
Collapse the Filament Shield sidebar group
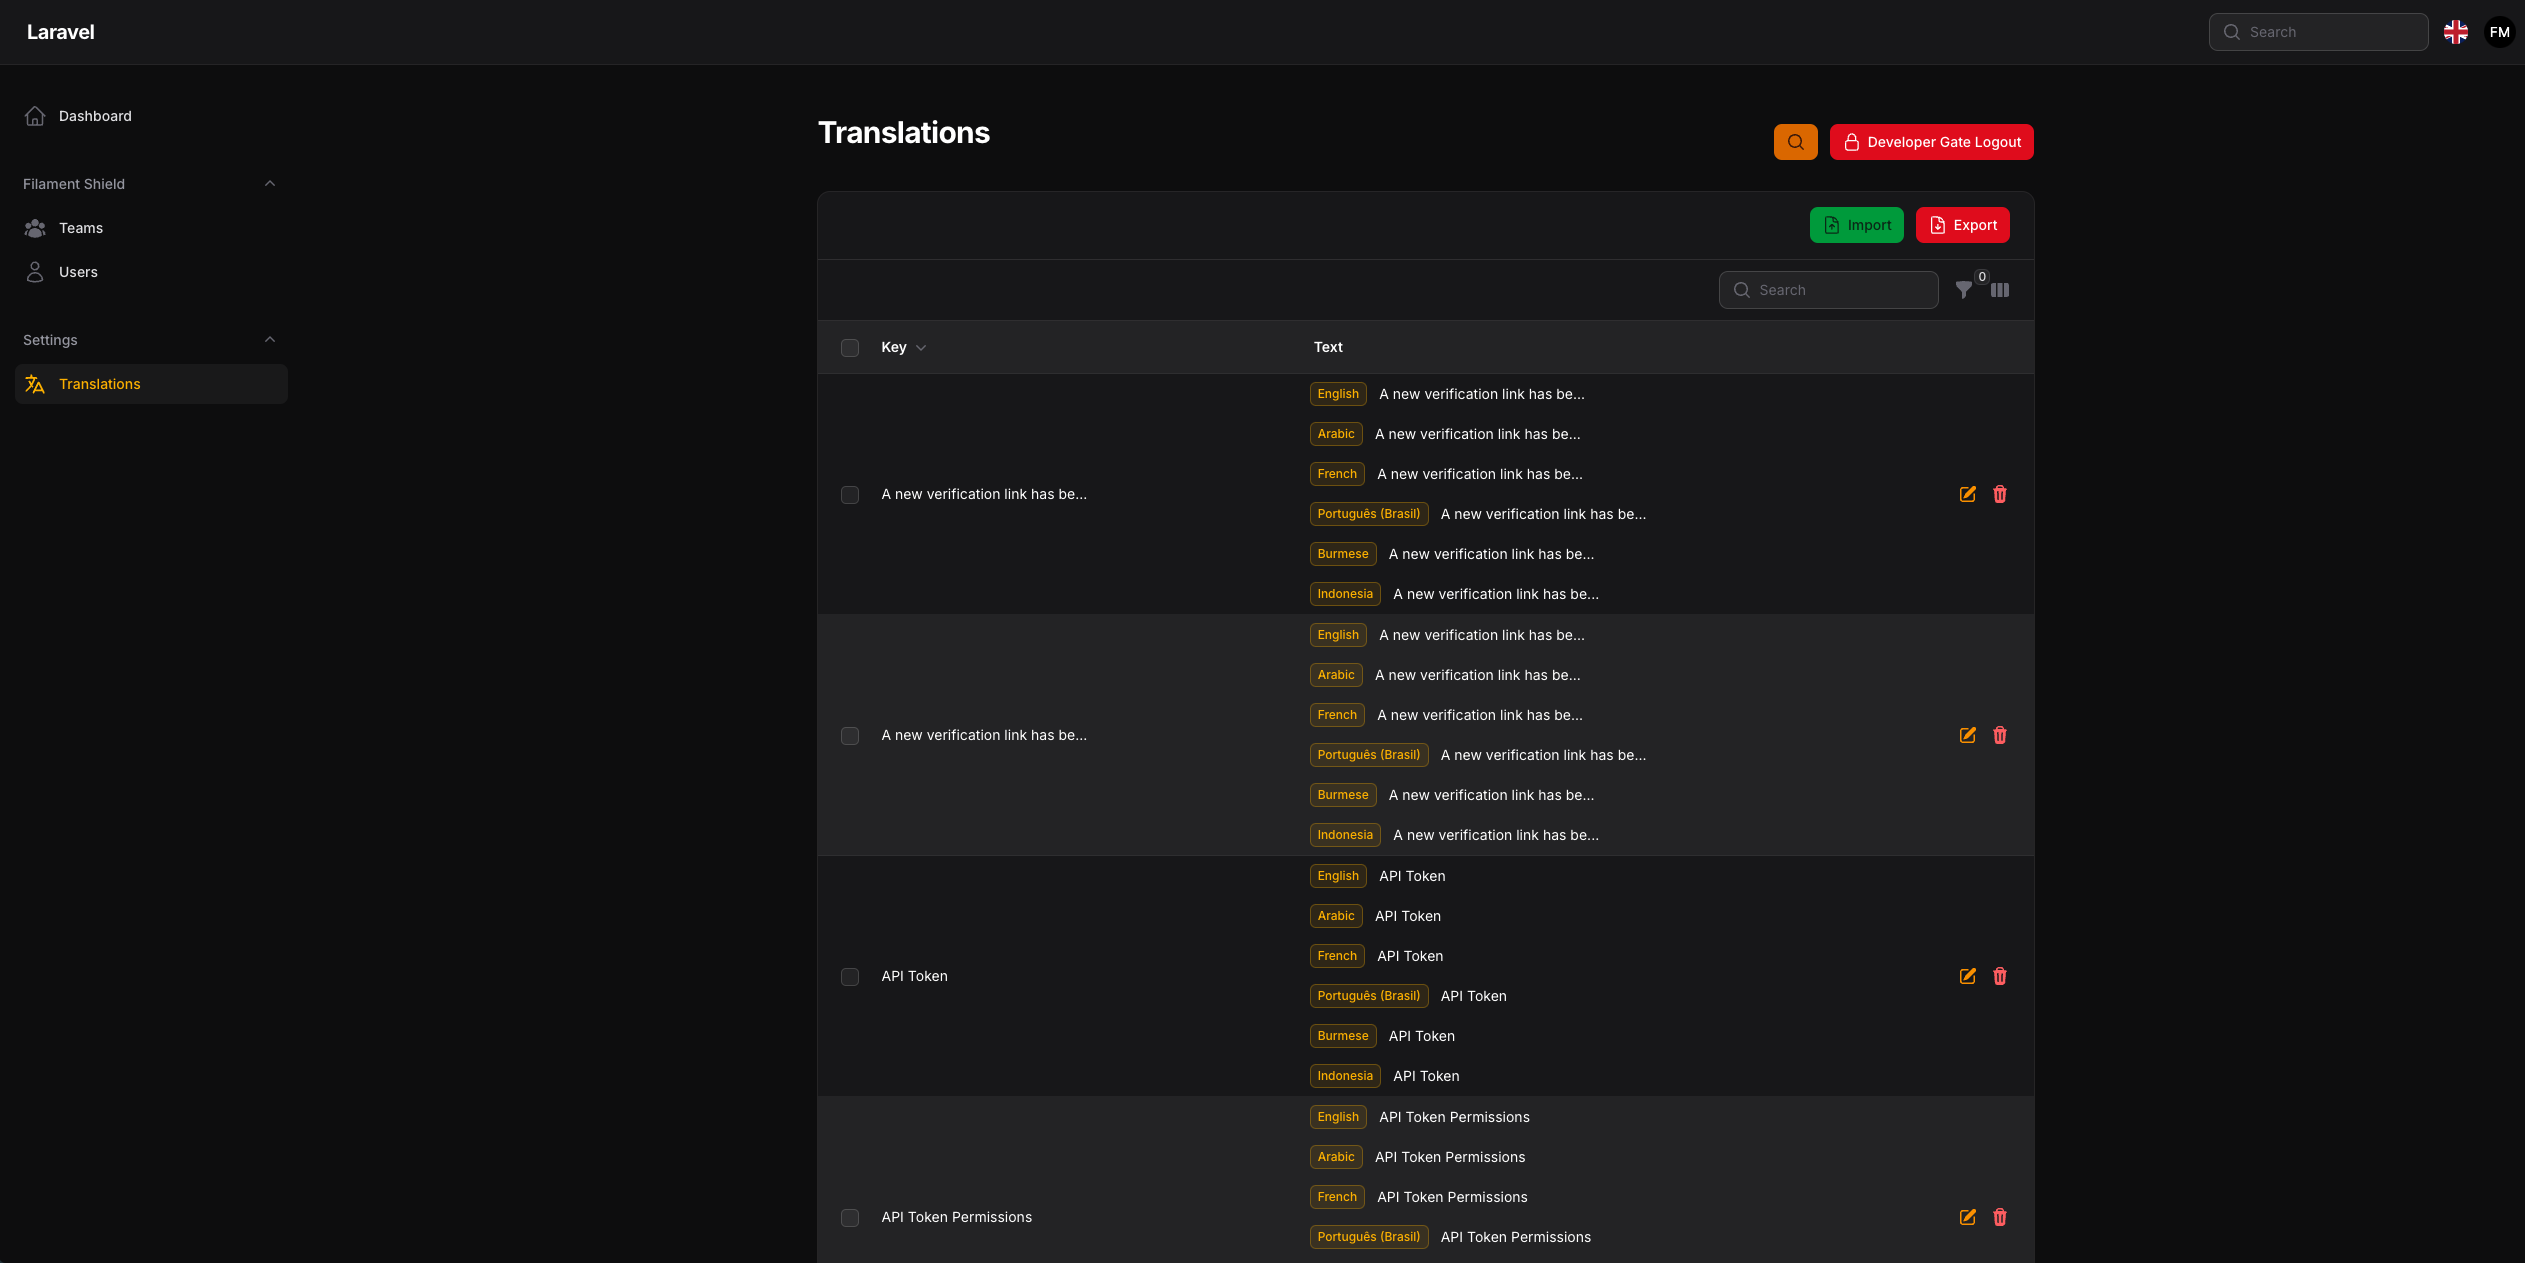[269, 184]
